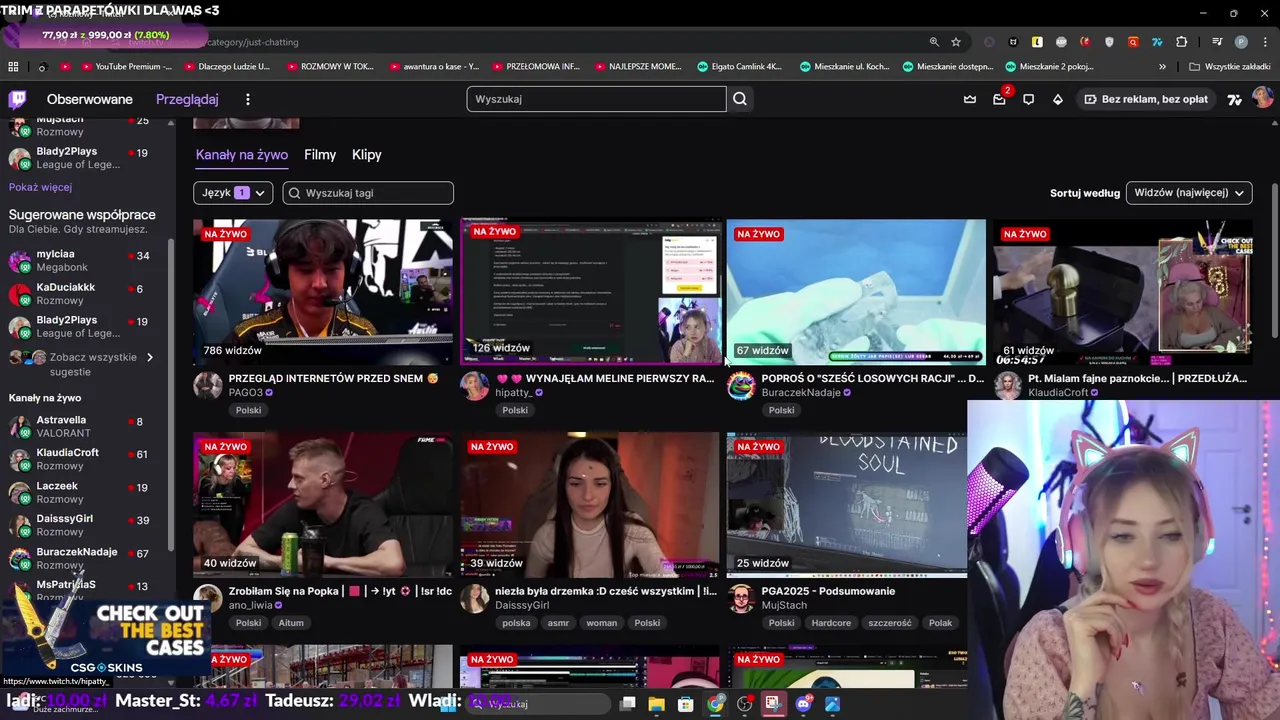This screenshot has width=1280, height=720.
Task: Click the Aitum tag under ano_liwia stream
Action: point(291,623)
